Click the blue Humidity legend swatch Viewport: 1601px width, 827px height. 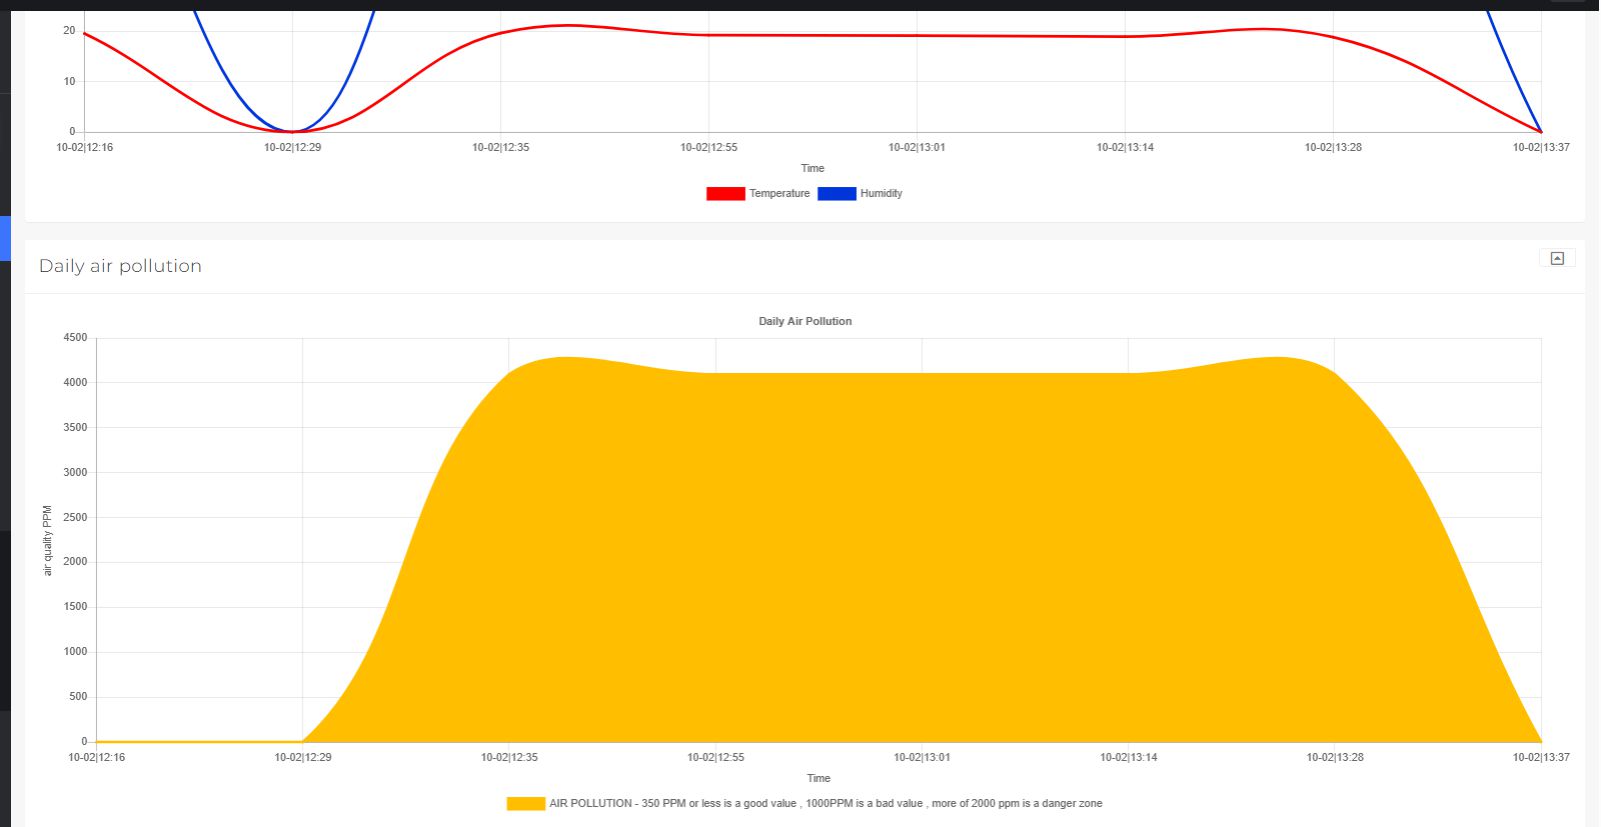(836, 194)
